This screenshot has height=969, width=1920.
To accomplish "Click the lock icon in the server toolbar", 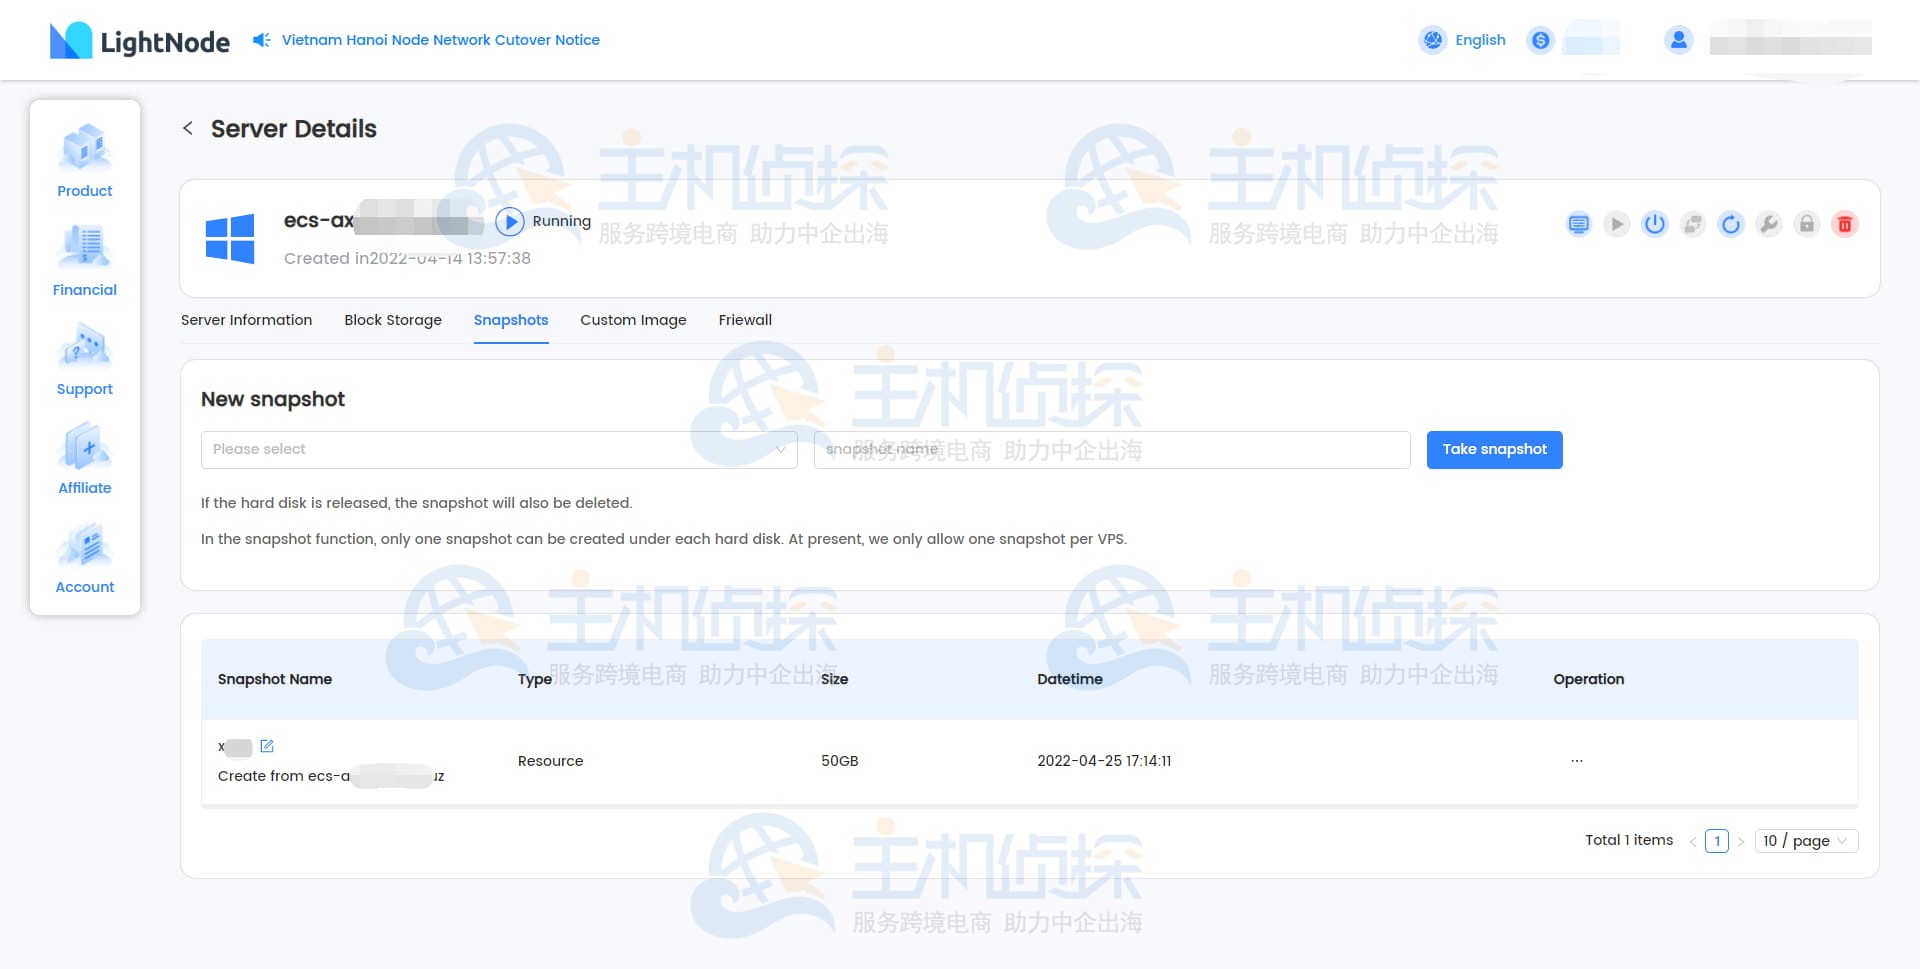I will point(1807,224).
